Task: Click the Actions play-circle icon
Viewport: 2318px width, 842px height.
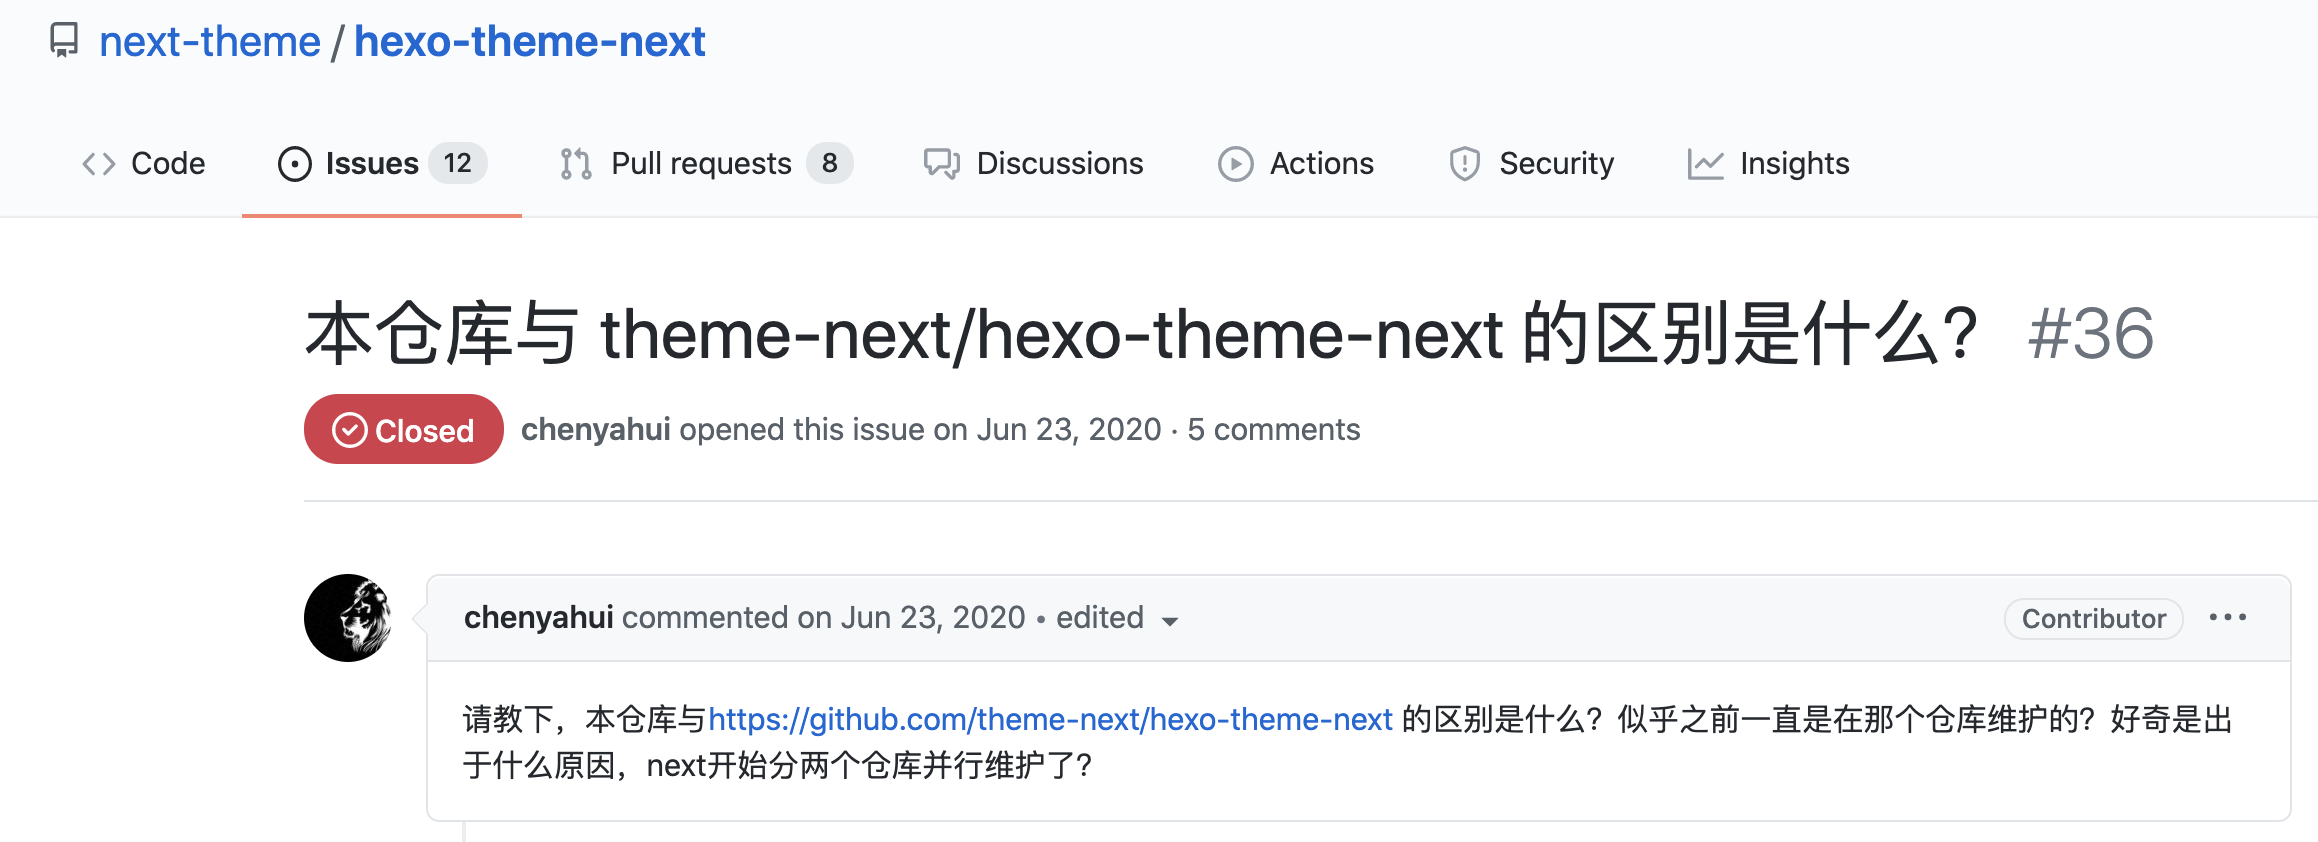Action: pos(1235,164)
